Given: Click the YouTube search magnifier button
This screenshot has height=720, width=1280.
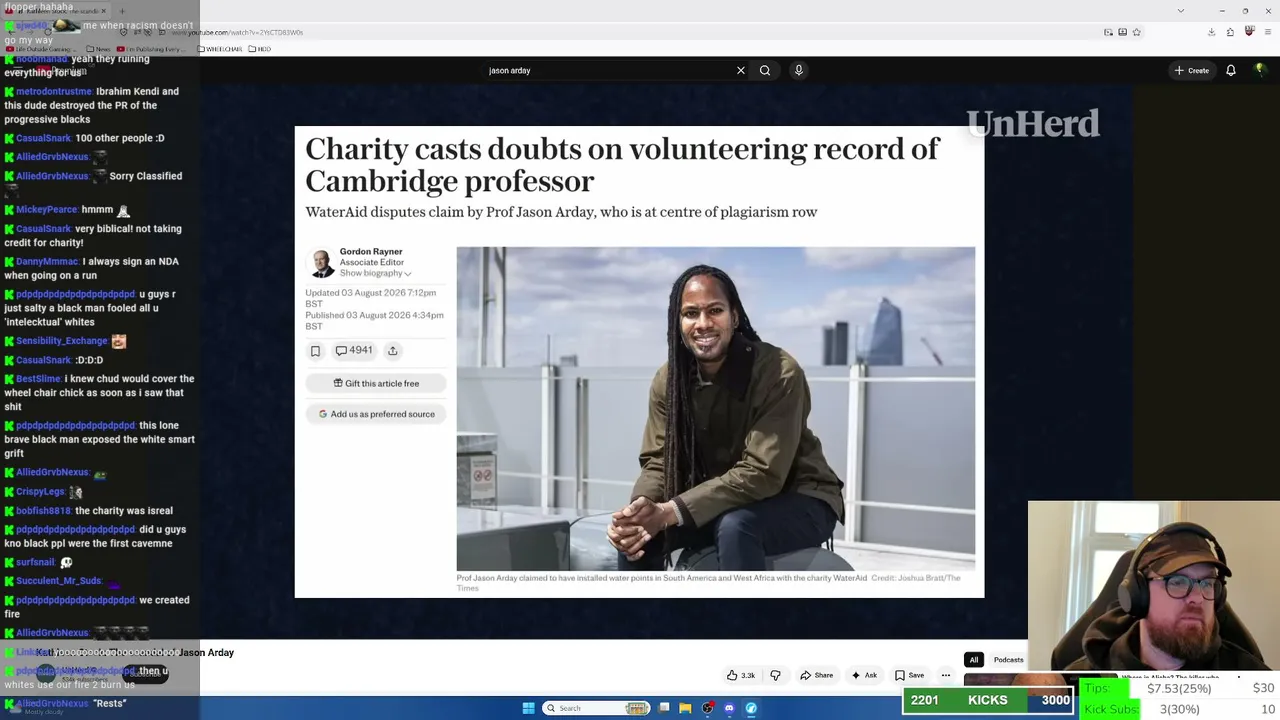Looking at the screenshot, I should click(765, 70).
